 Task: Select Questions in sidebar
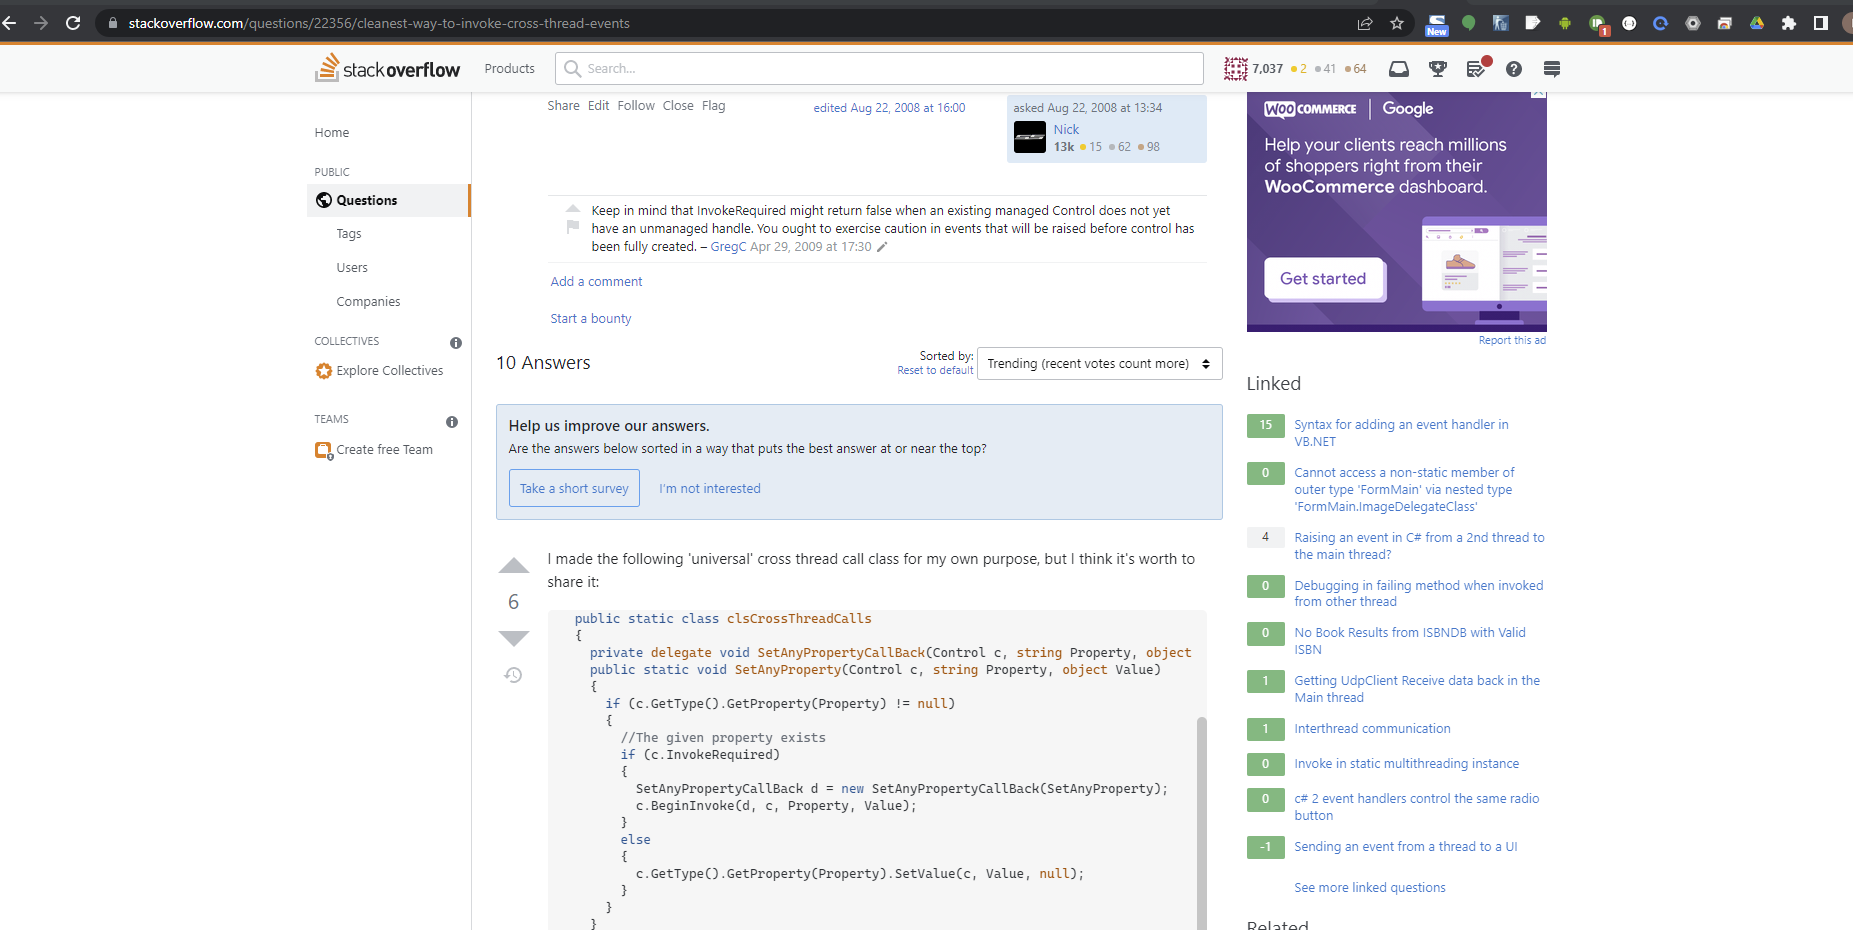pyautogui.click(x=388, y=200)
